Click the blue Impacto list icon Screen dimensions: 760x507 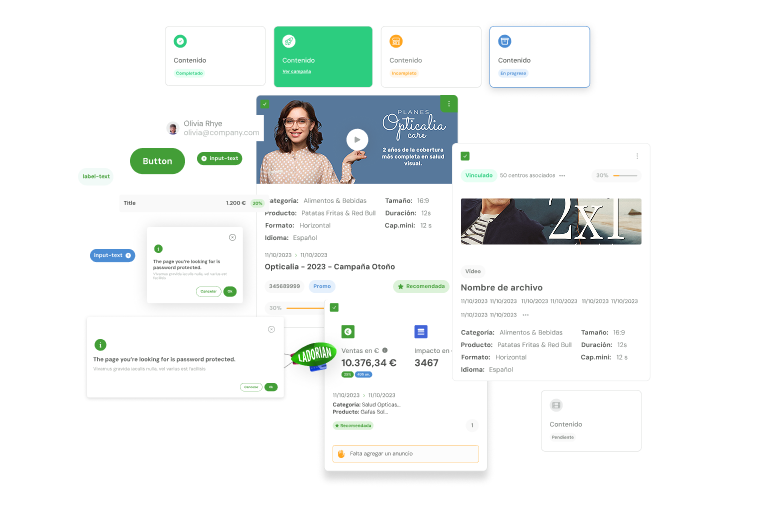coord(421,332)
